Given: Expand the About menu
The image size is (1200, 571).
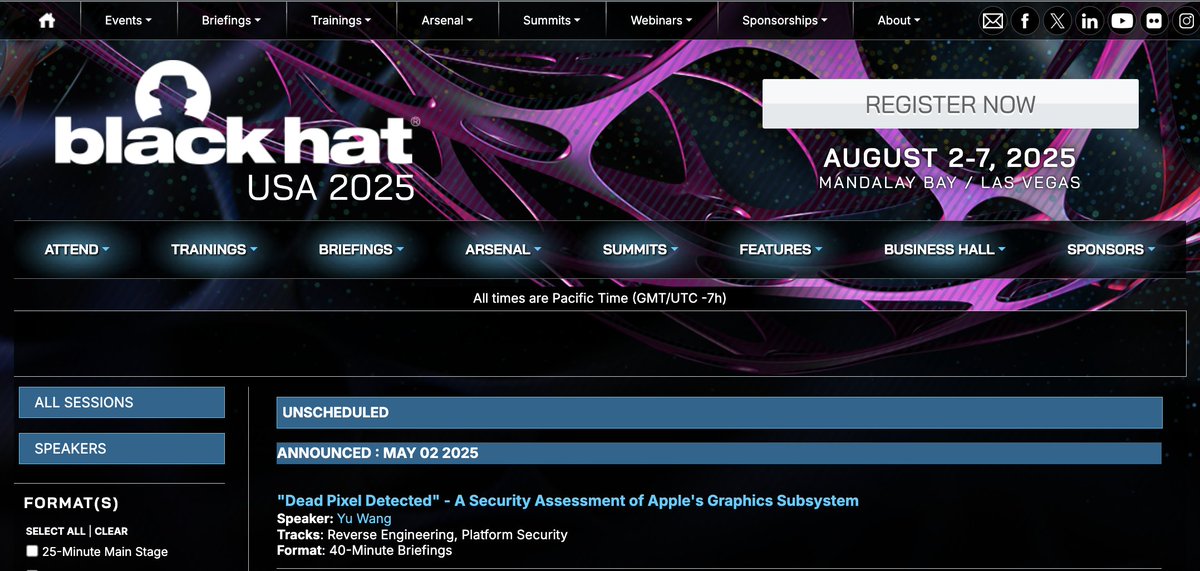Looking at the screenshot, I should [x=899, y=20].
